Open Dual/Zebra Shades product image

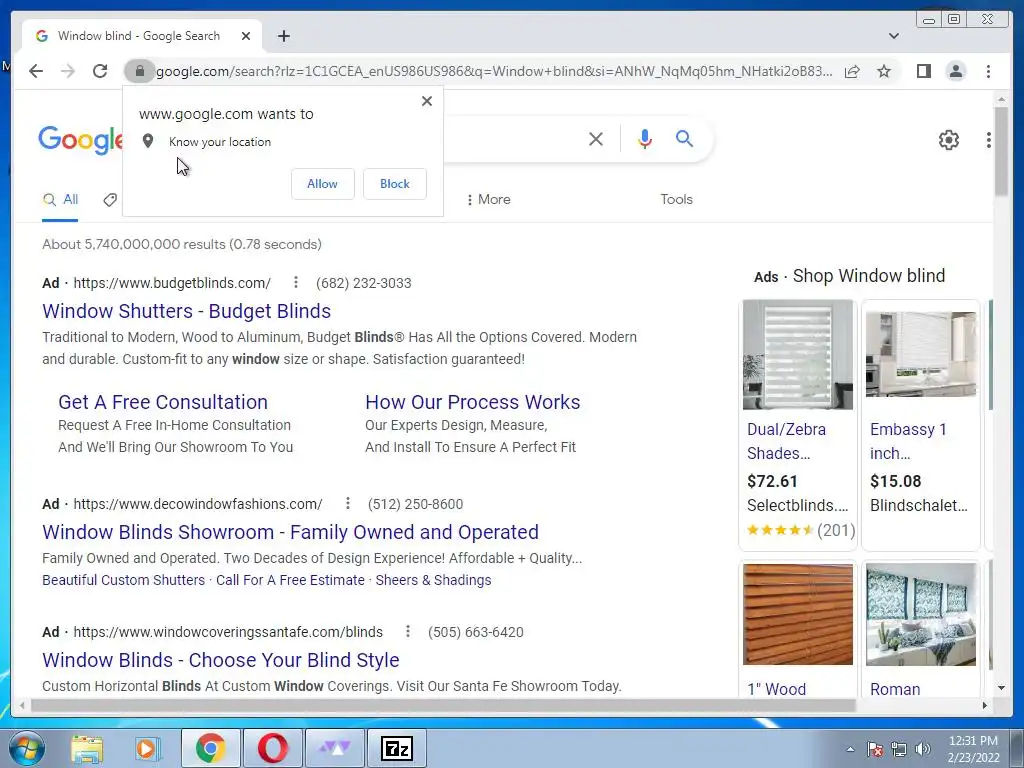click(797, 355)
